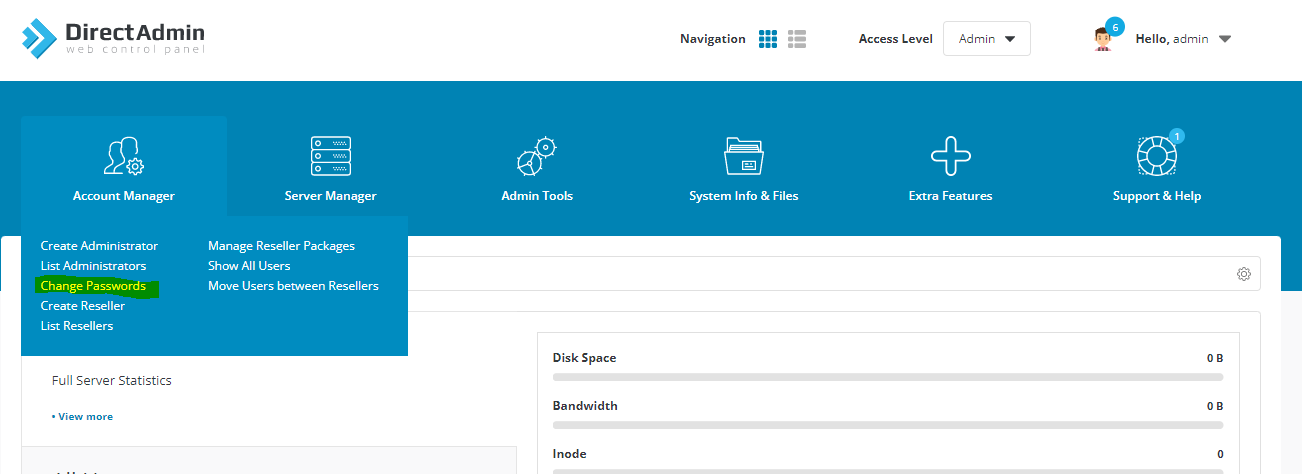Open the Extra Features plus icon

pos(950,158)
